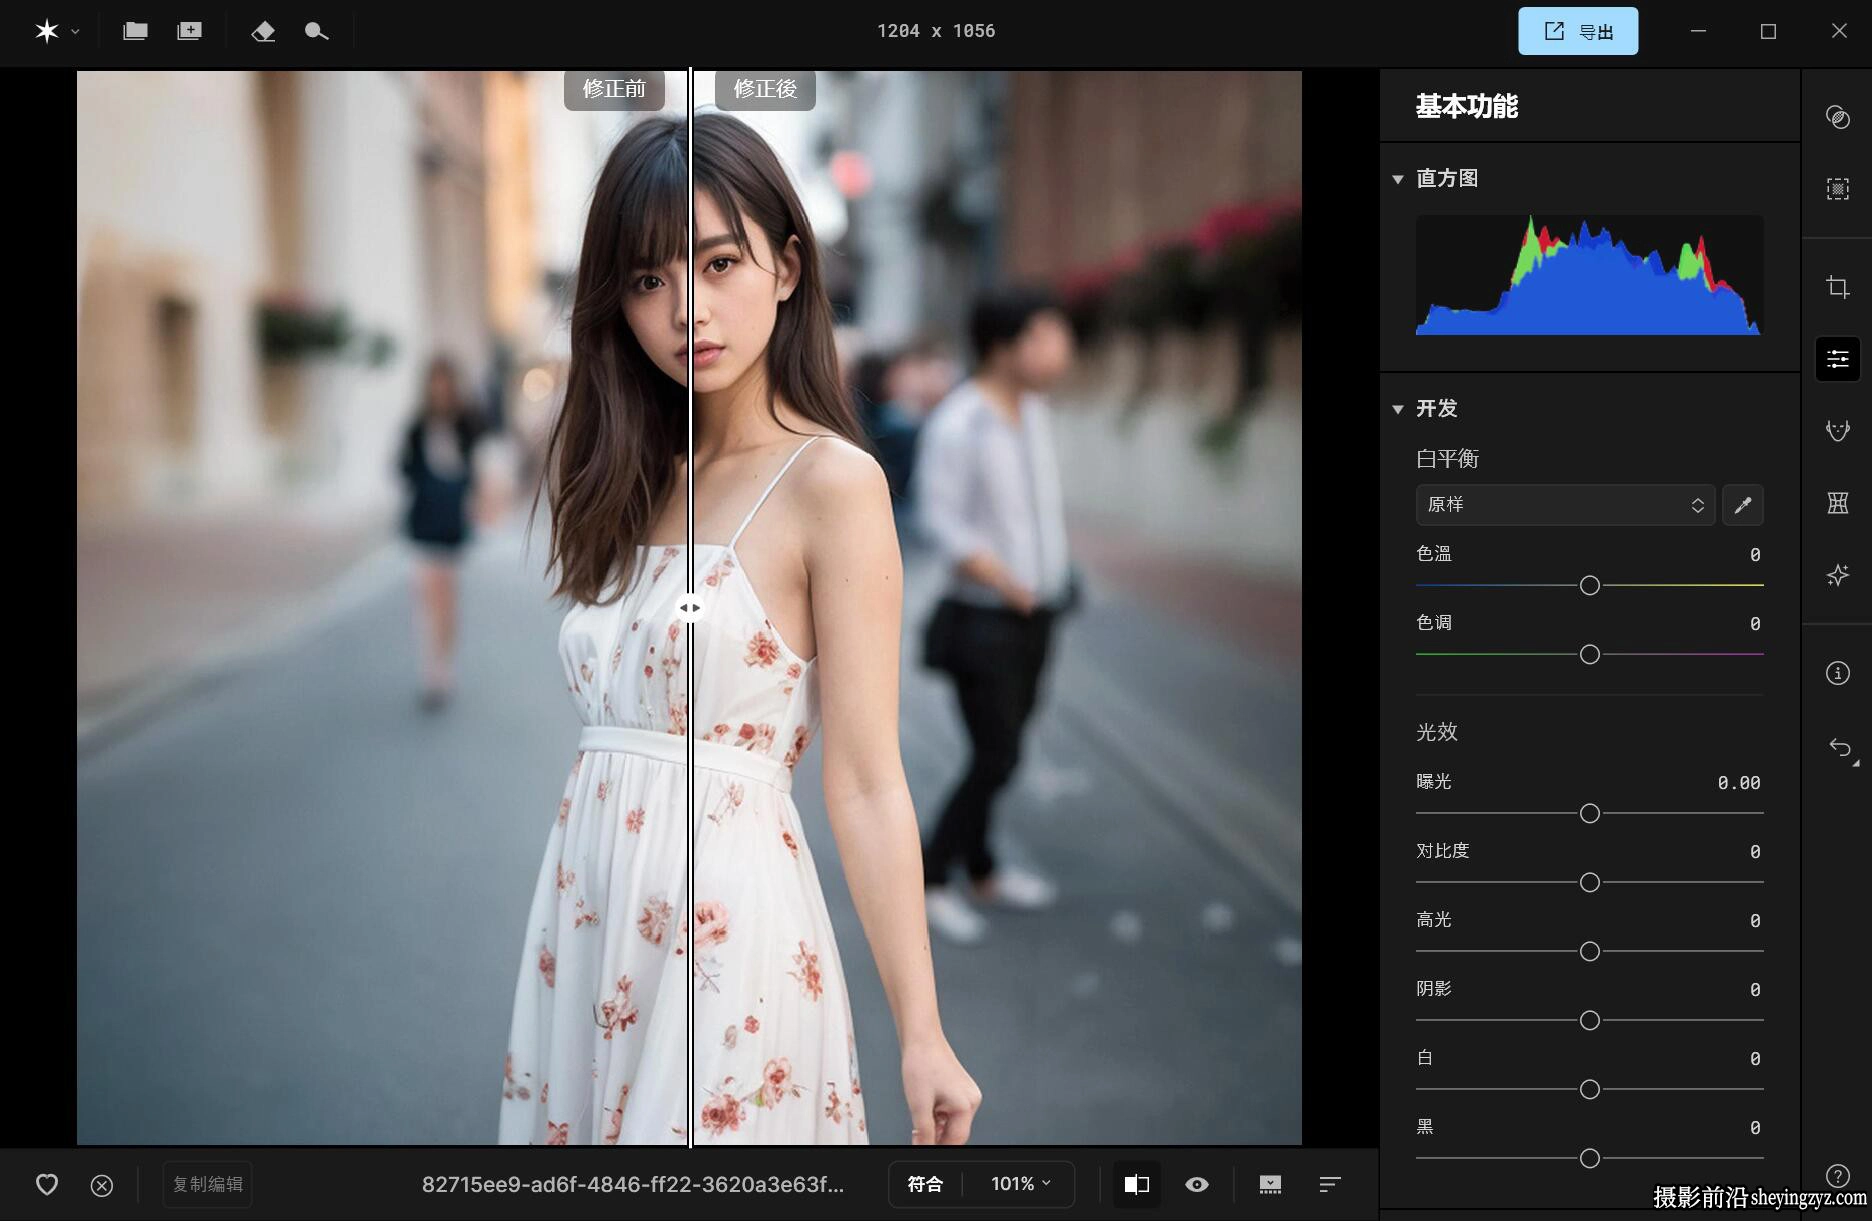Open the star logo app menu
Viewport: 1872px width, 1221px height.
(56, 31)
